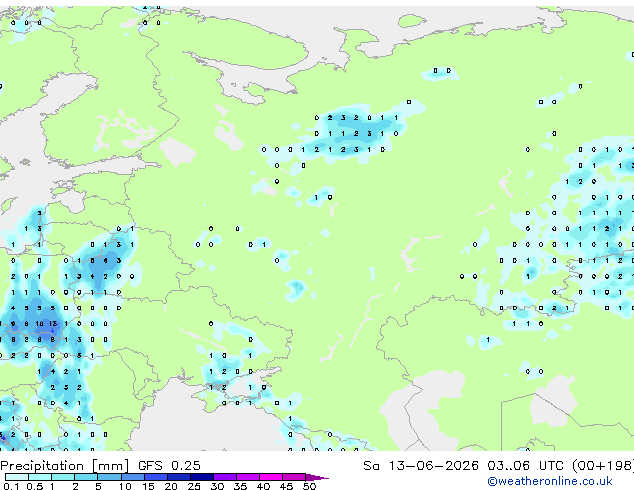
Task: Click the "13" precipitation value on the map
Action: 53,324
